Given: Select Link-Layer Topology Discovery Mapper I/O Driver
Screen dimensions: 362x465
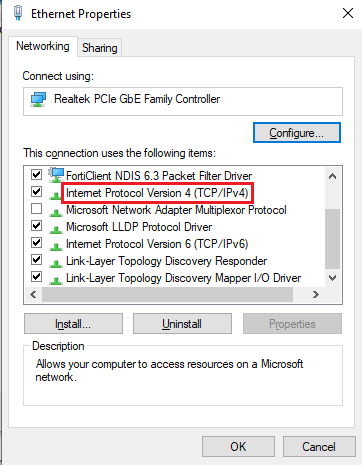Looking at the screenshot, I should point(183,278).
